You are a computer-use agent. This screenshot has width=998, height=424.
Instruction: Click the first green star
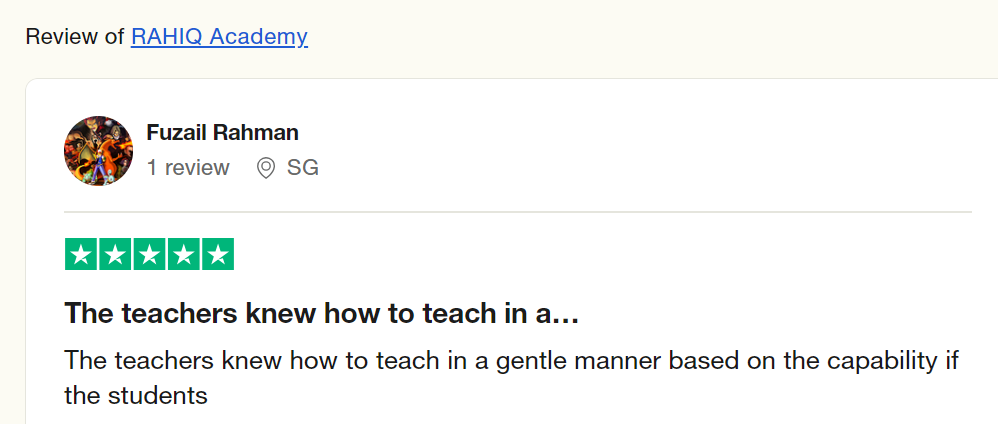(x=82, y=254)
